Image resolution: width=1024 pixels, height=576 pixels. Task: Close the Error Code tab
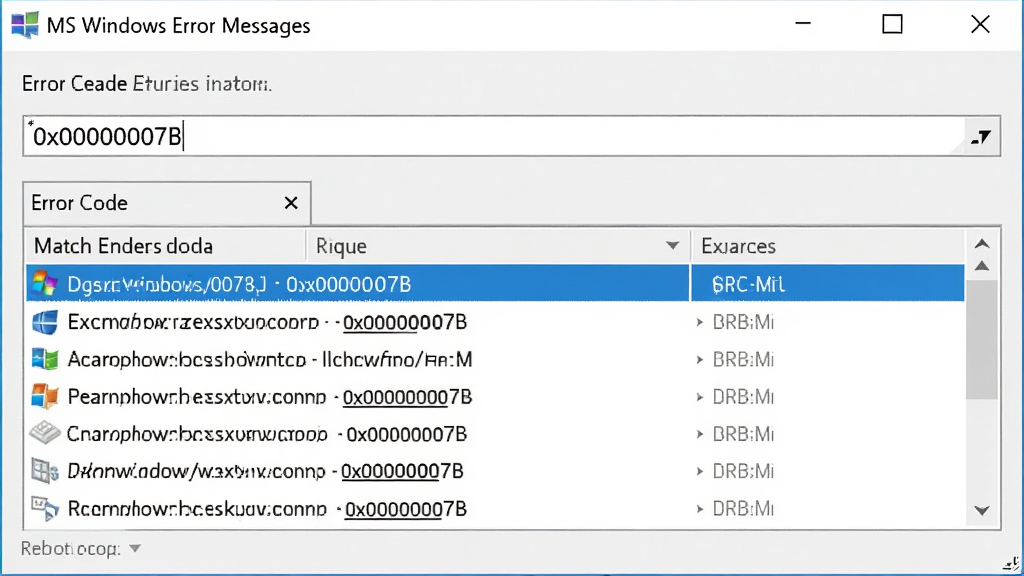[291, 203]
